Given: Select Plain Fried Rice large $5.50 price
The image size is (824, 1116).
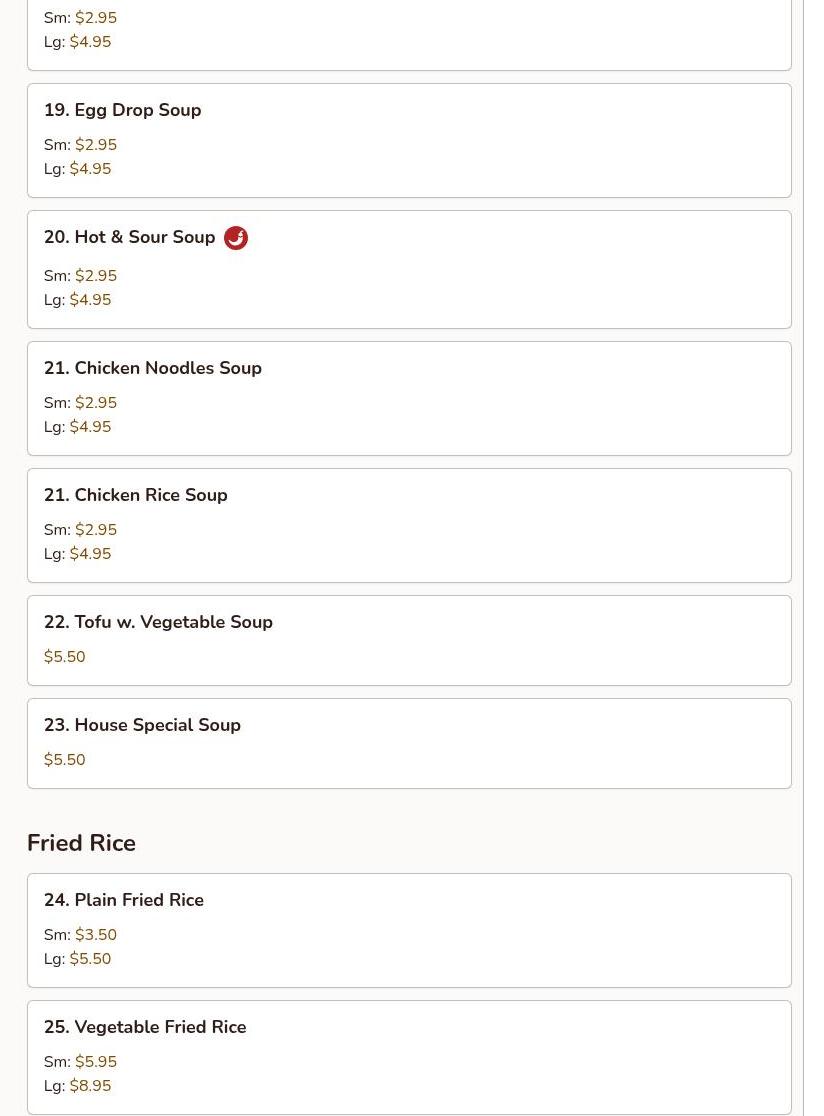Looking at the screenshot, I should 90,959.
